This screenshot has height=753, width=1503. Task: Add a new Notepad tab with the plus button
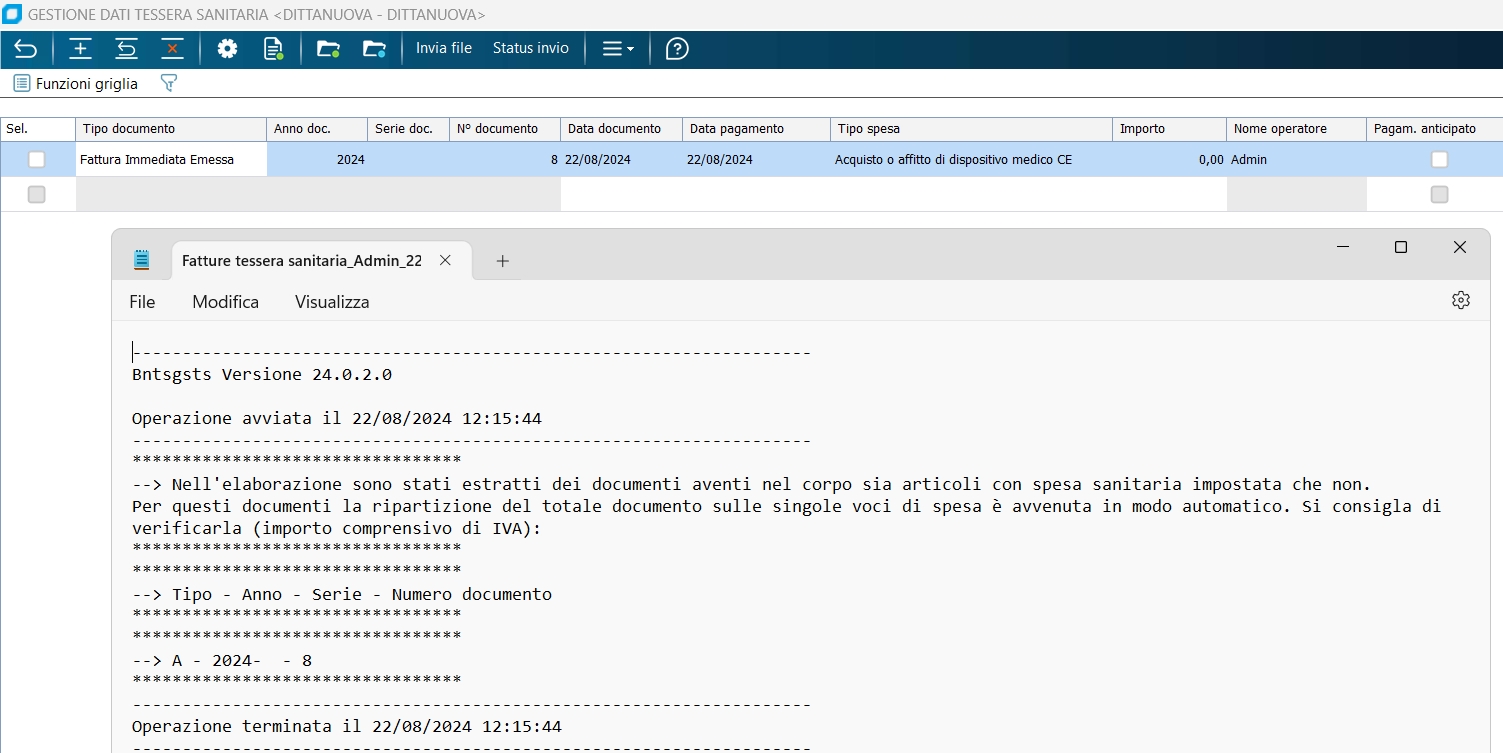coord(503,261)
